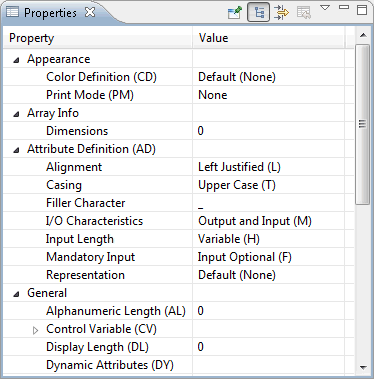Image resolution: width=374 pixels, height=379 pixels.
Task: Click the vertical scrollbar thumb
Action: point(362,124)
